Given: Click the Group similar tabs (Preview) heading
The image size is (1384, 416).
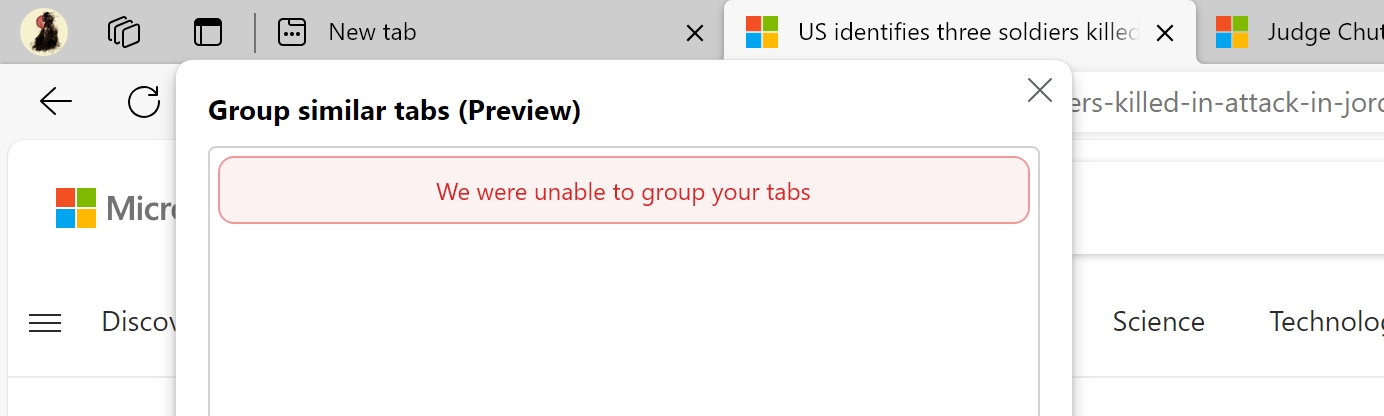Looking at the screenshot, I should (394, 110).
